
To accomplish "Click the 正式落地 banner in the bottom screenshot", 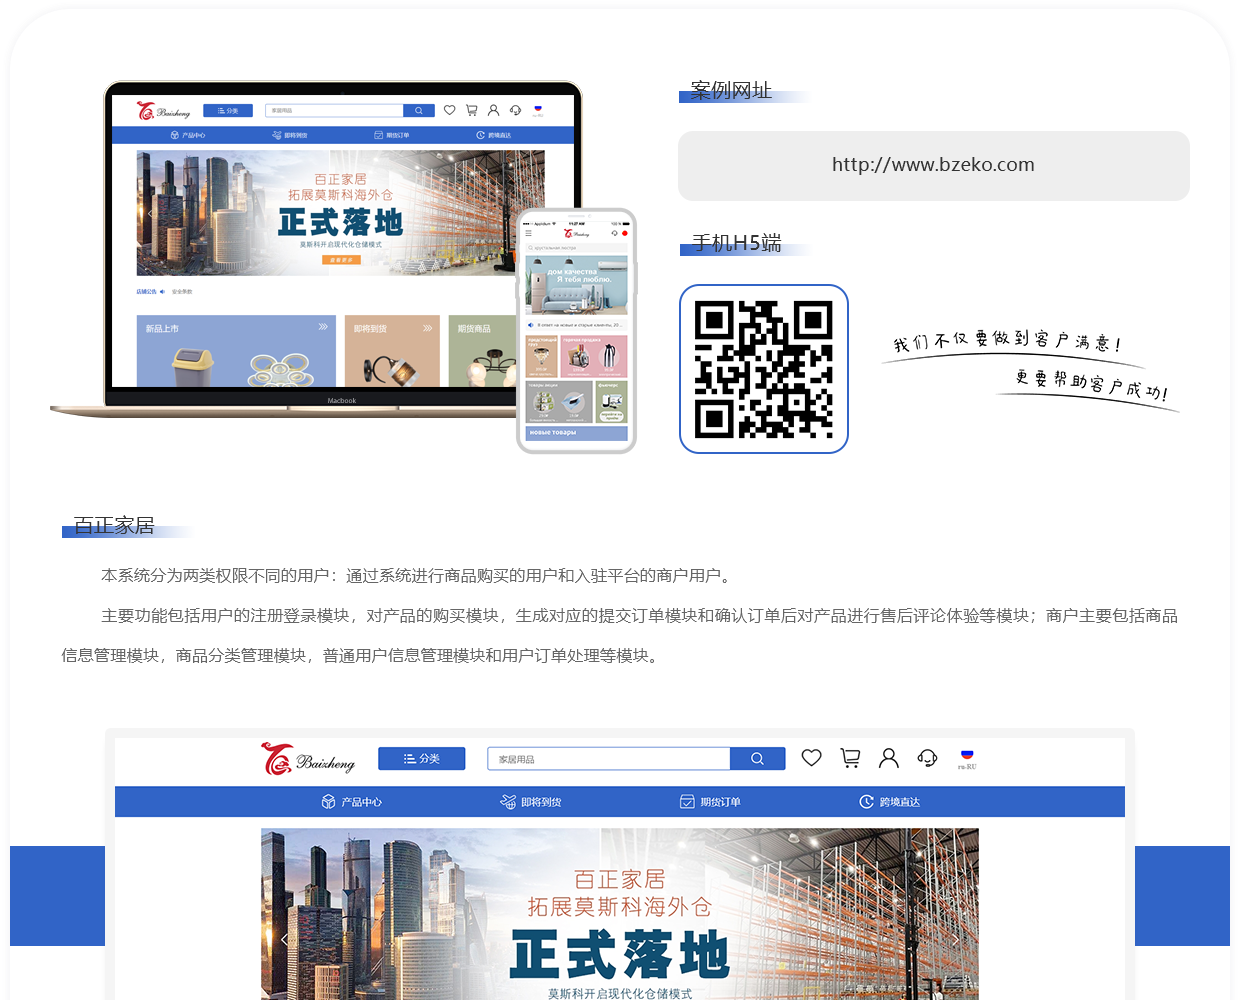I will 620,914.
